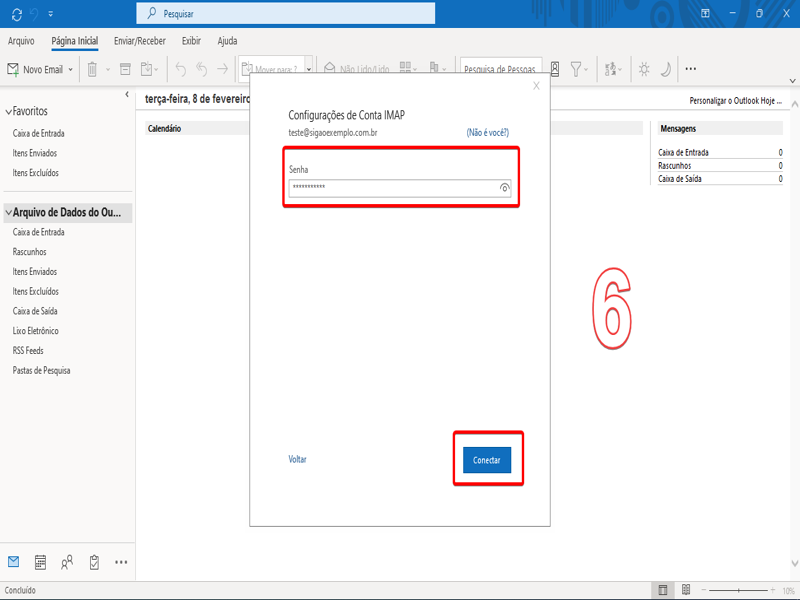Open the Ajuda tab
The height and width of the screenshot is (600, 800).
tap(227, 41)
